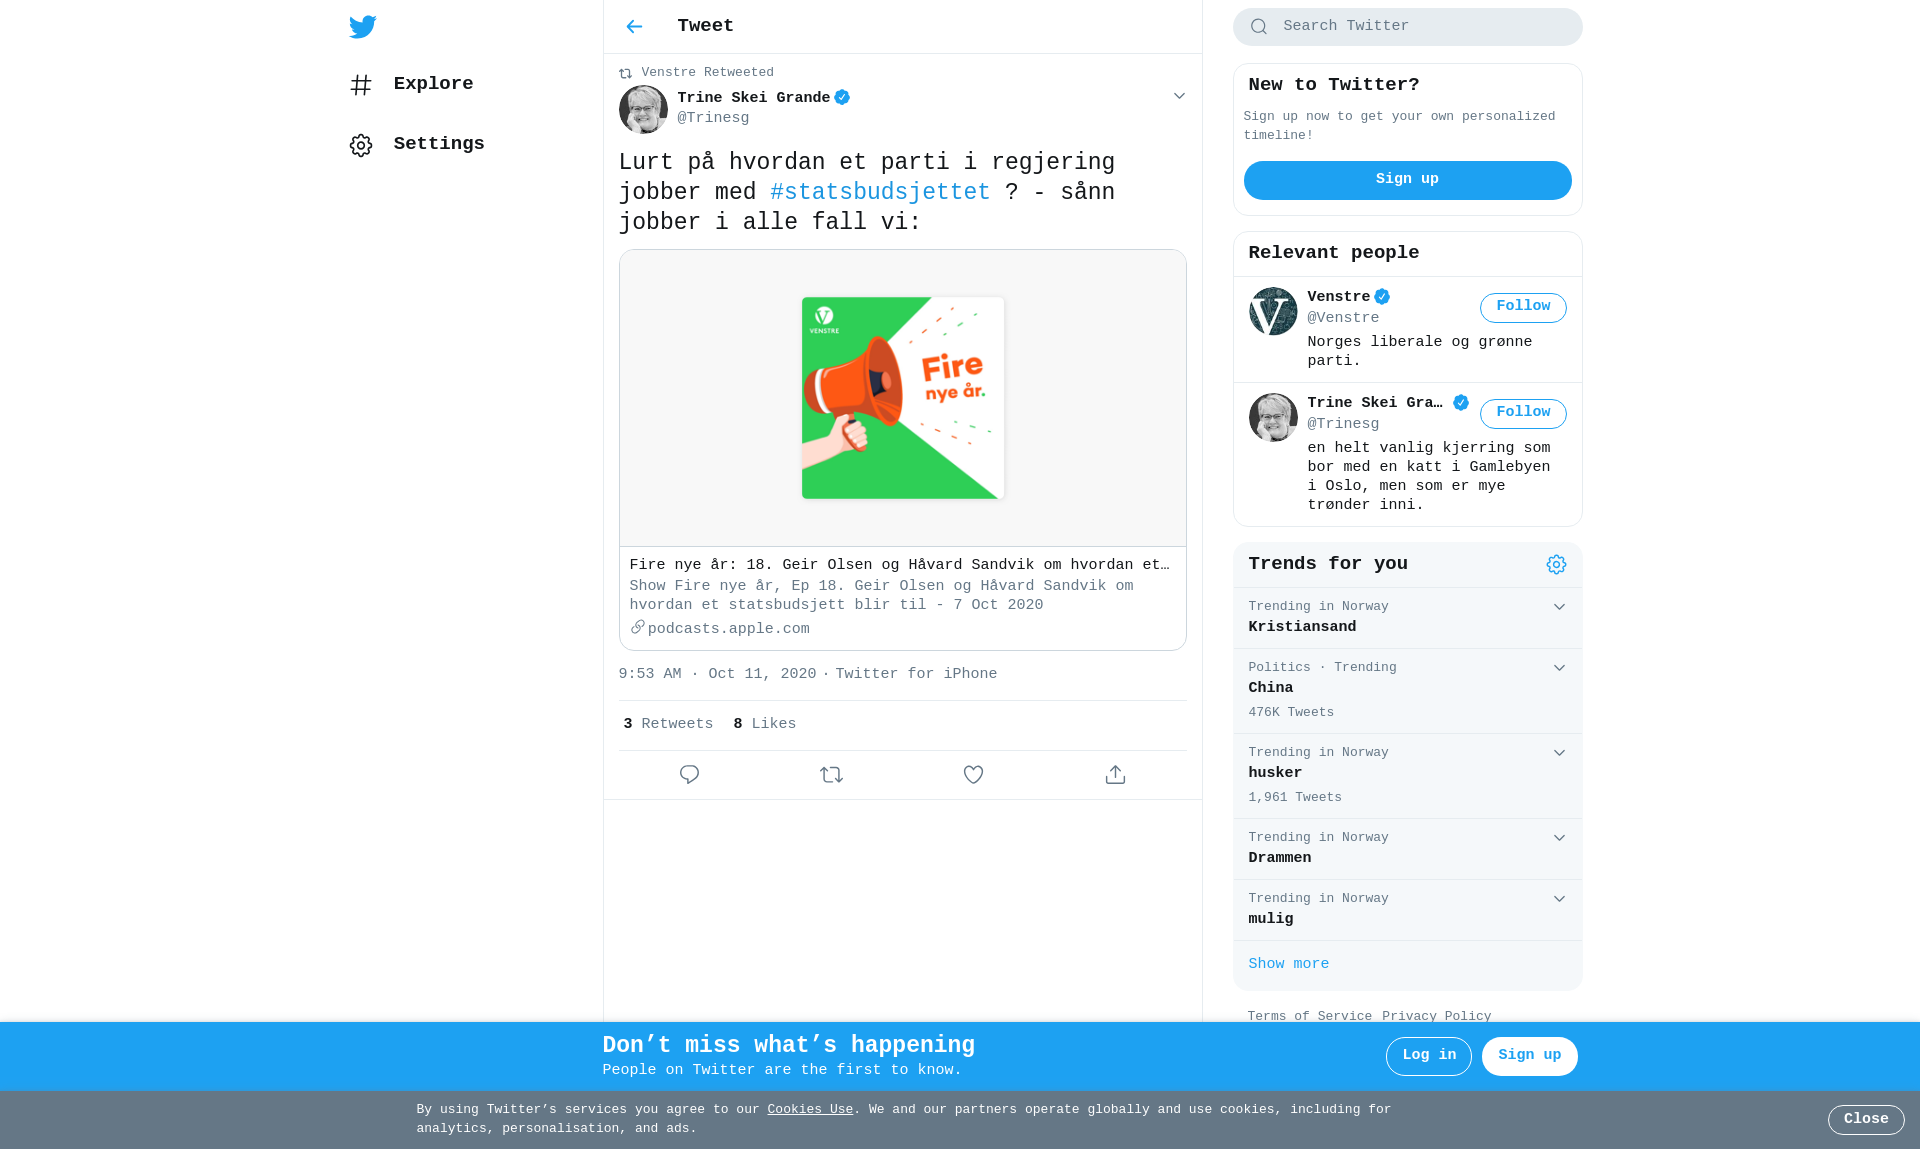Open the Fire nye år podcast thumbnail

[902, 398]
